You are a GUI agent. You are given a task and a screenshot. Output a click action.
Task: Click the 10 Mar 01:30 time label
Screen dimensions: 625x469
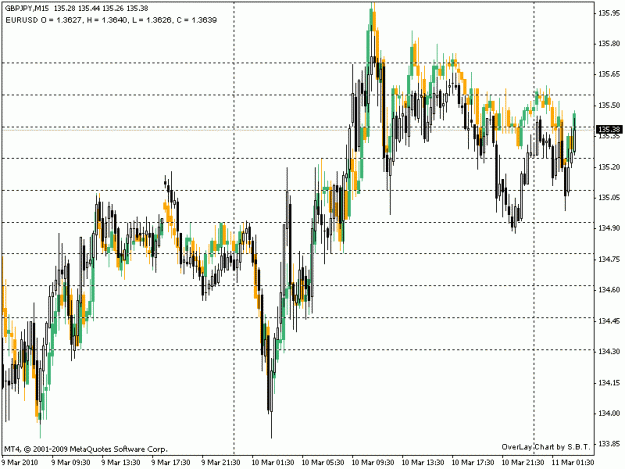tap(273, 463)
